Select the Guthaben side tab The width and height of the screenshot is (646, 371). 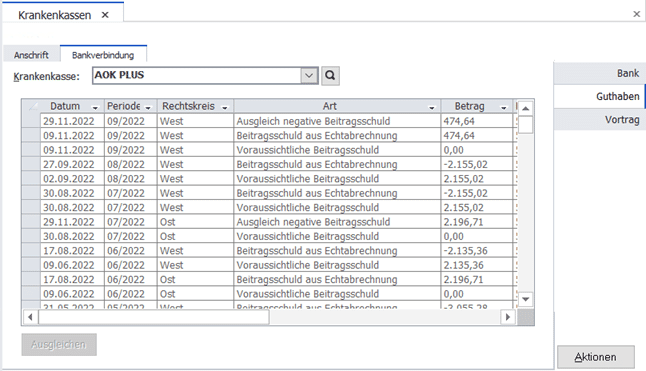pos(600,96)
